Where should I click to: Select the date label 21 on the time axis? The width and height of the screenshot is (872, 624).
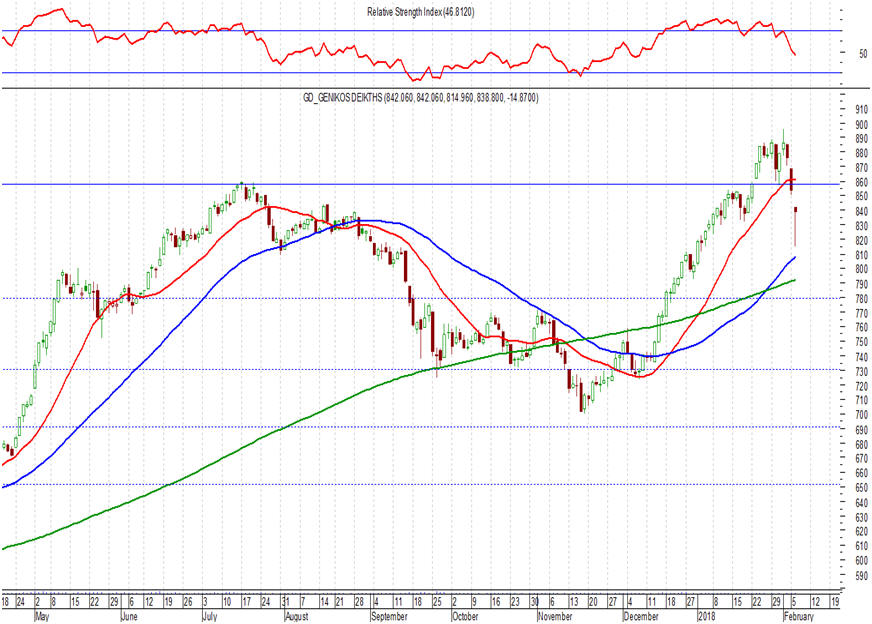(x=340, y=602)
